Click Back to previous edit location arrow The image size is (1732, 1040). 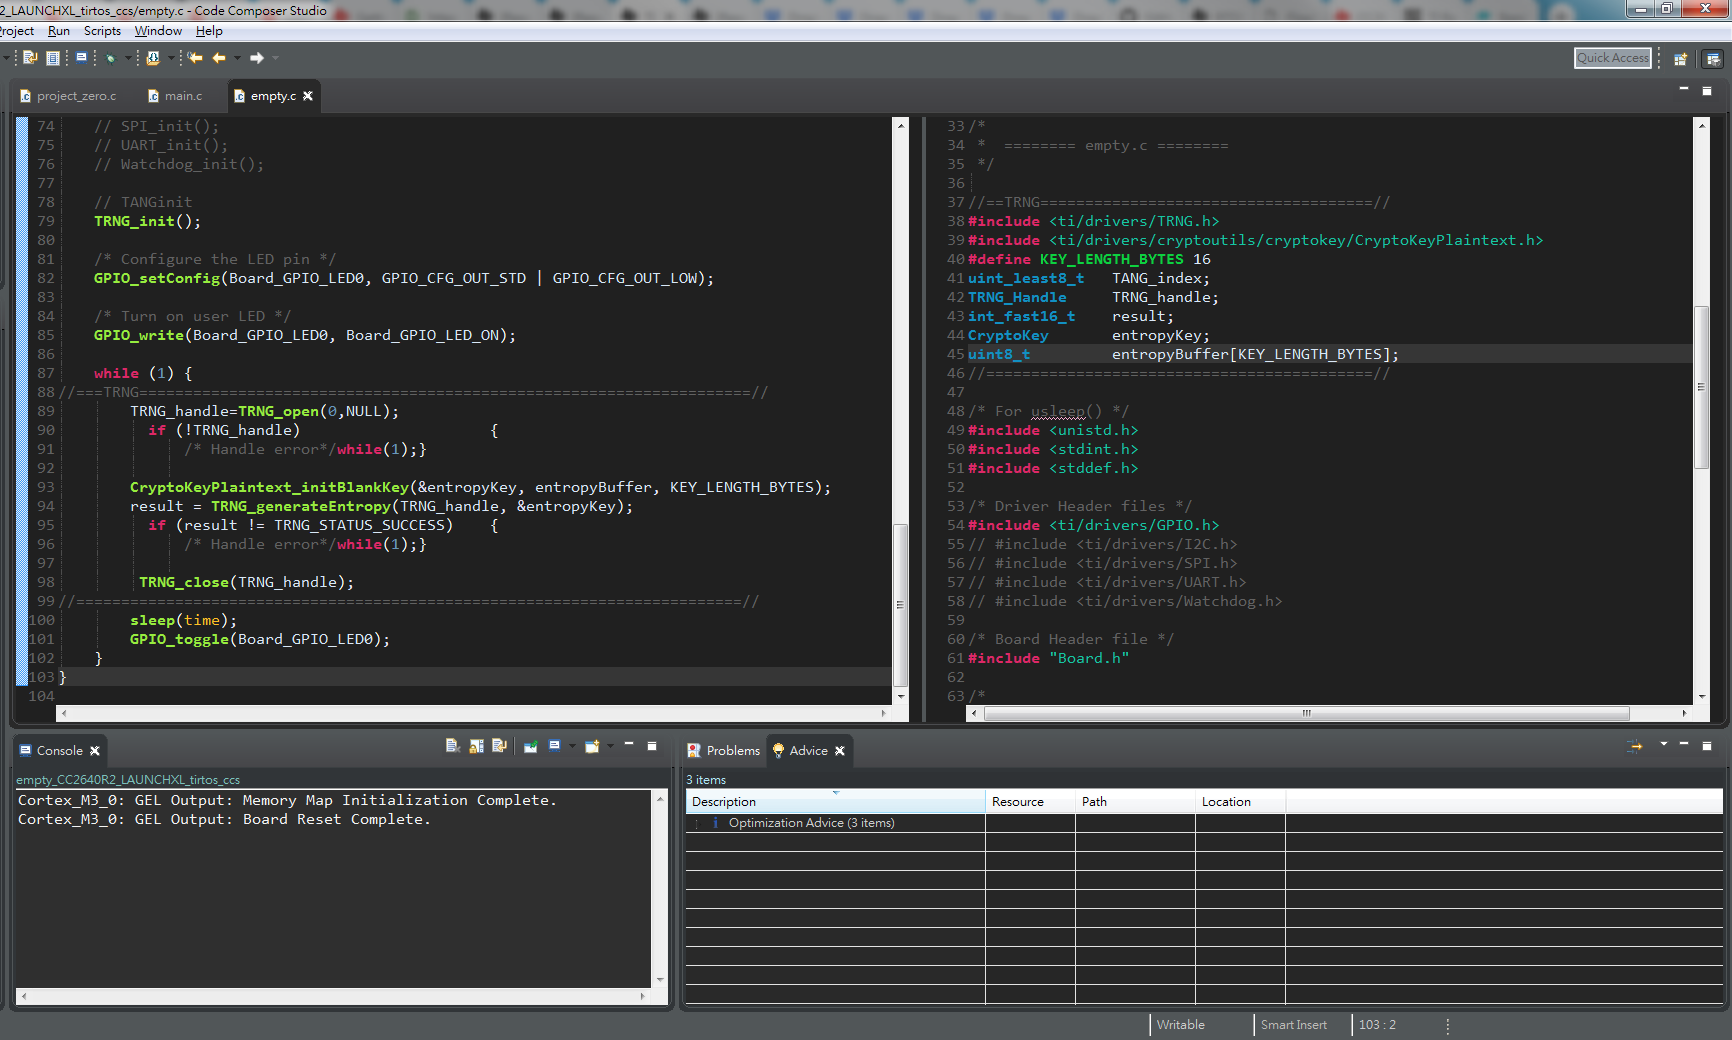click(x=195, y=58)
